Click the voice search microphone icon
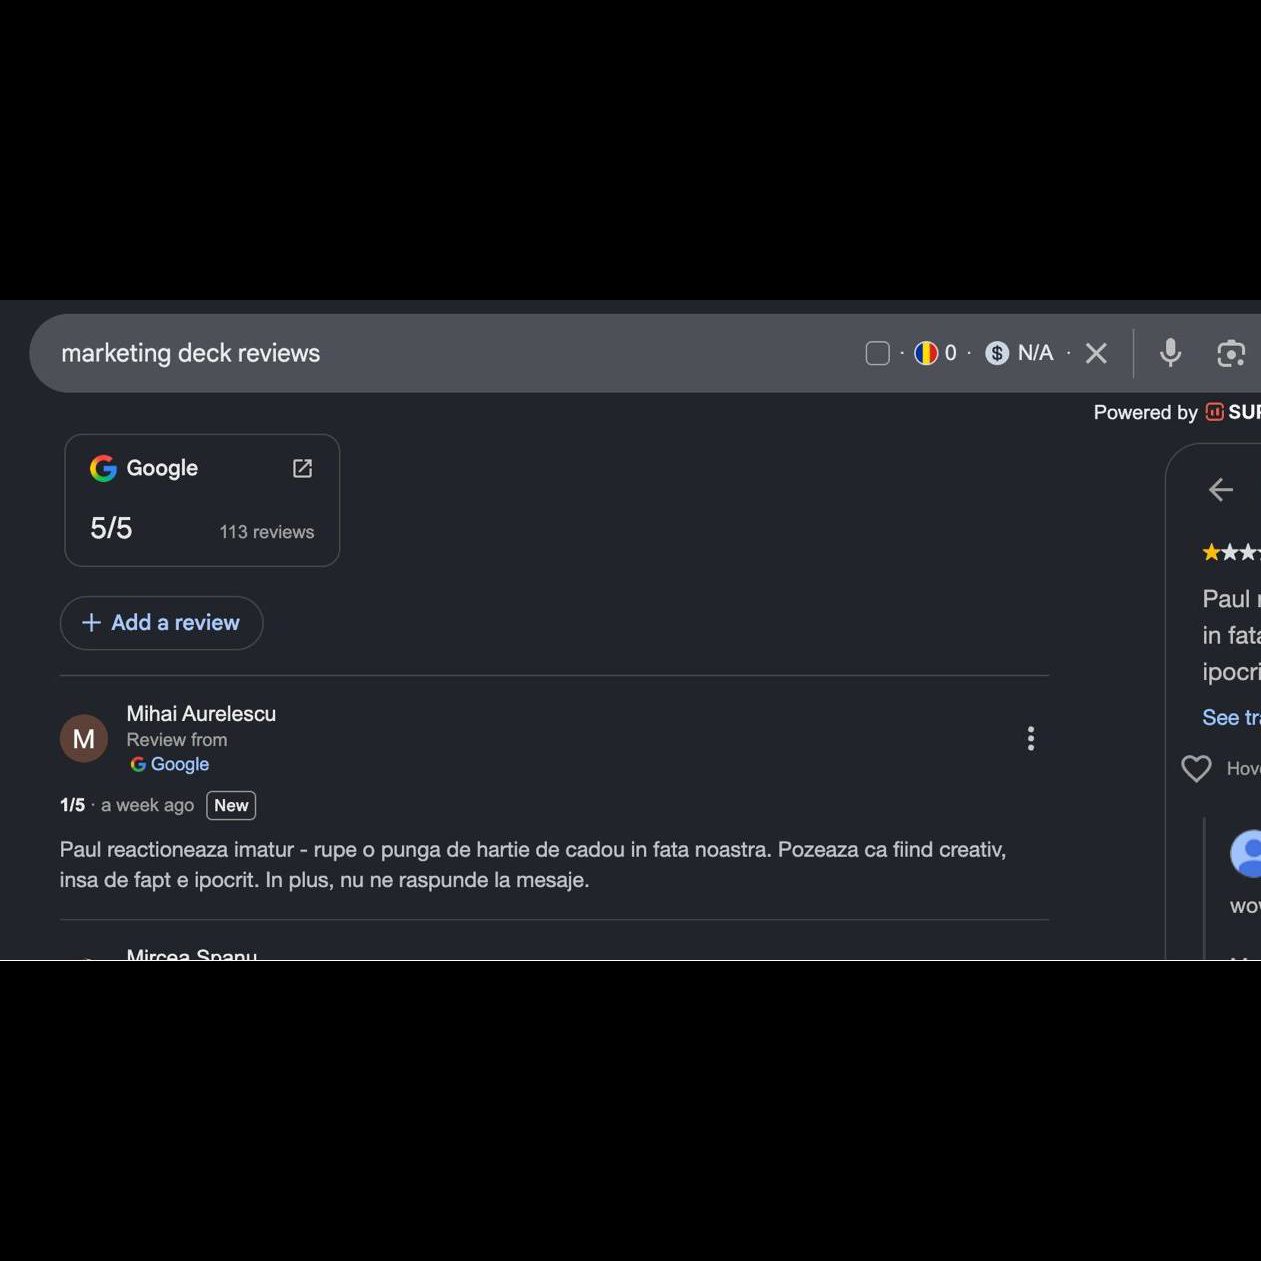This screenshot has width=1261, height=1261. [1170, 353]
